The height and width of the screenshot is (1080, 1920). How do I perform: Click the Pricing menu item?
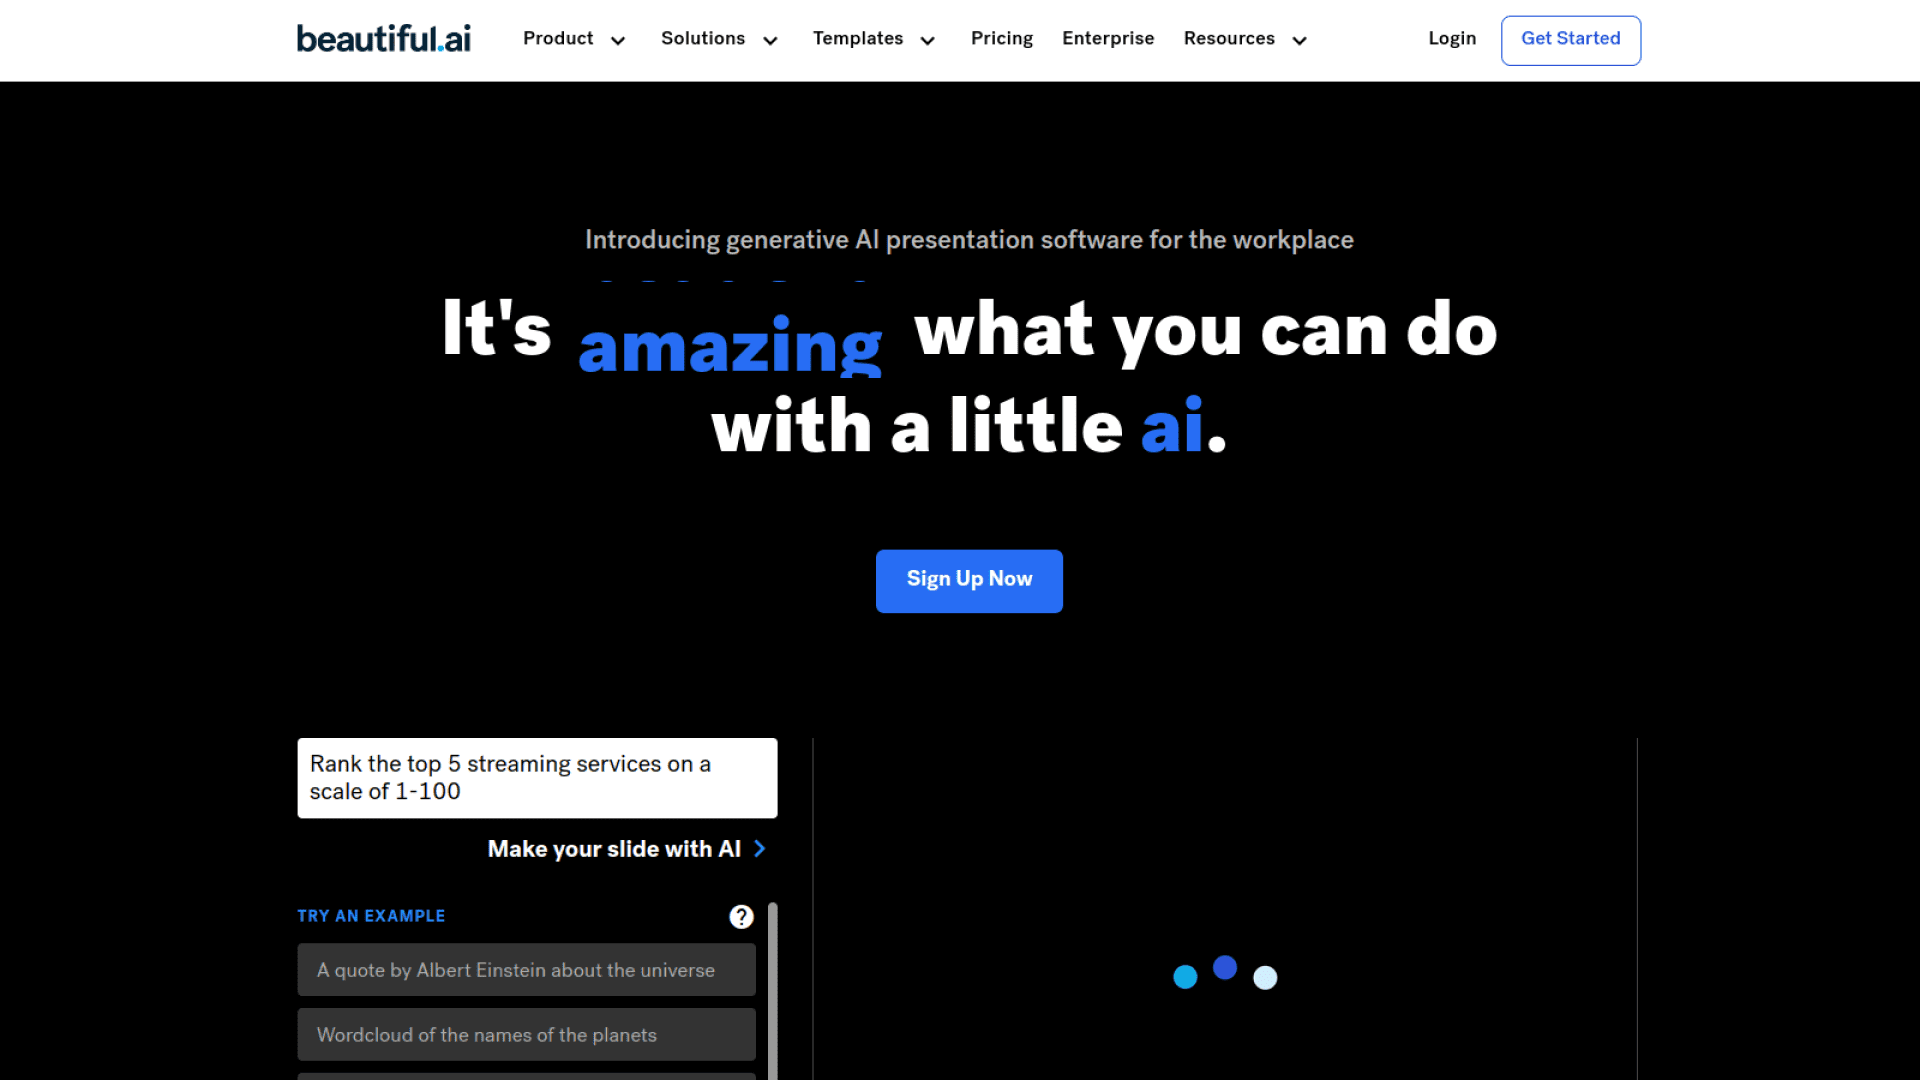pyautogui.click(x=1002, y=38)
